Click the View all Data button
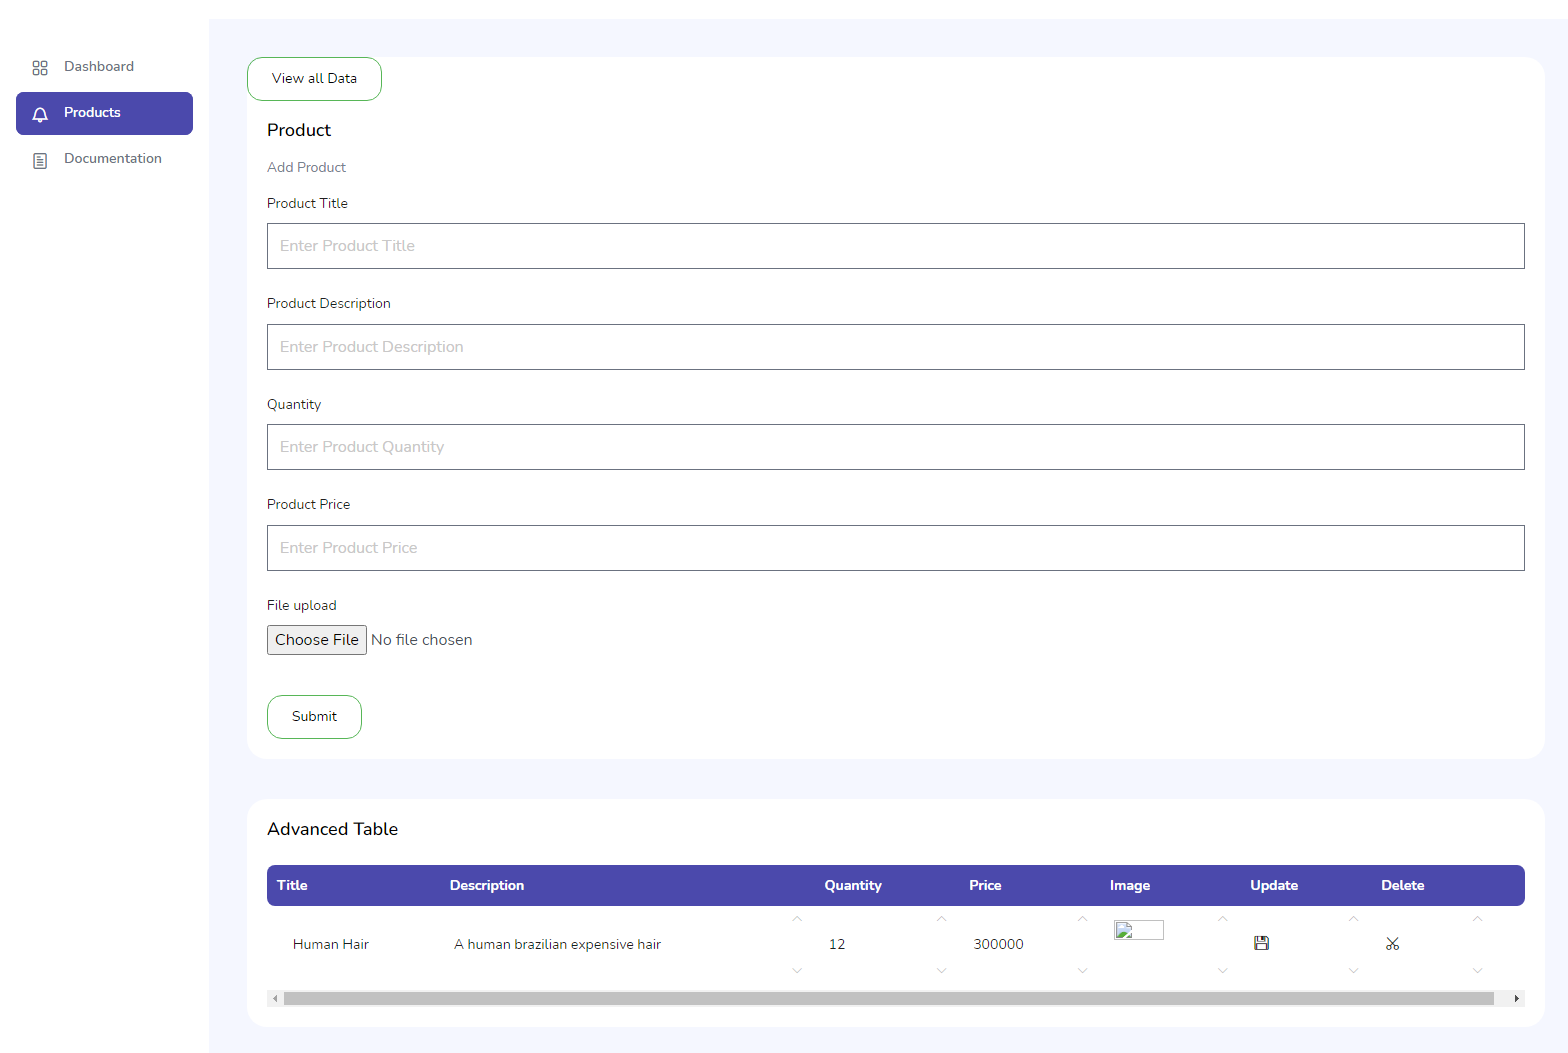The height and width of the screenshot is (1053, 1568). coord(314,79)
